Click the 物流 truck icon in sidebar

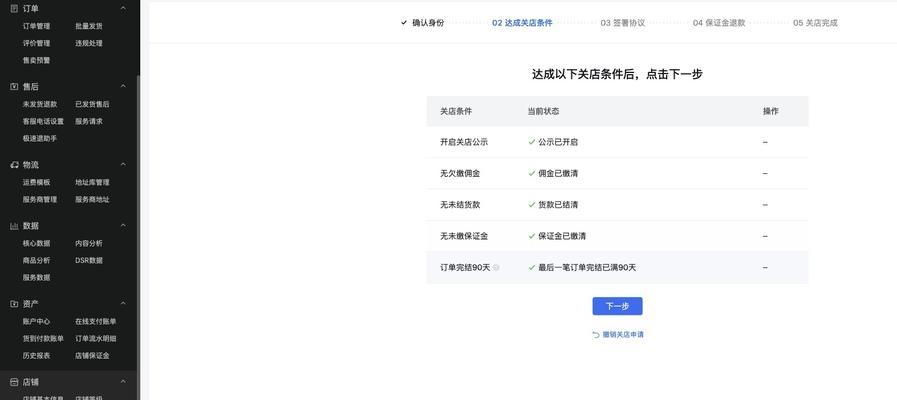click(14, 165)
